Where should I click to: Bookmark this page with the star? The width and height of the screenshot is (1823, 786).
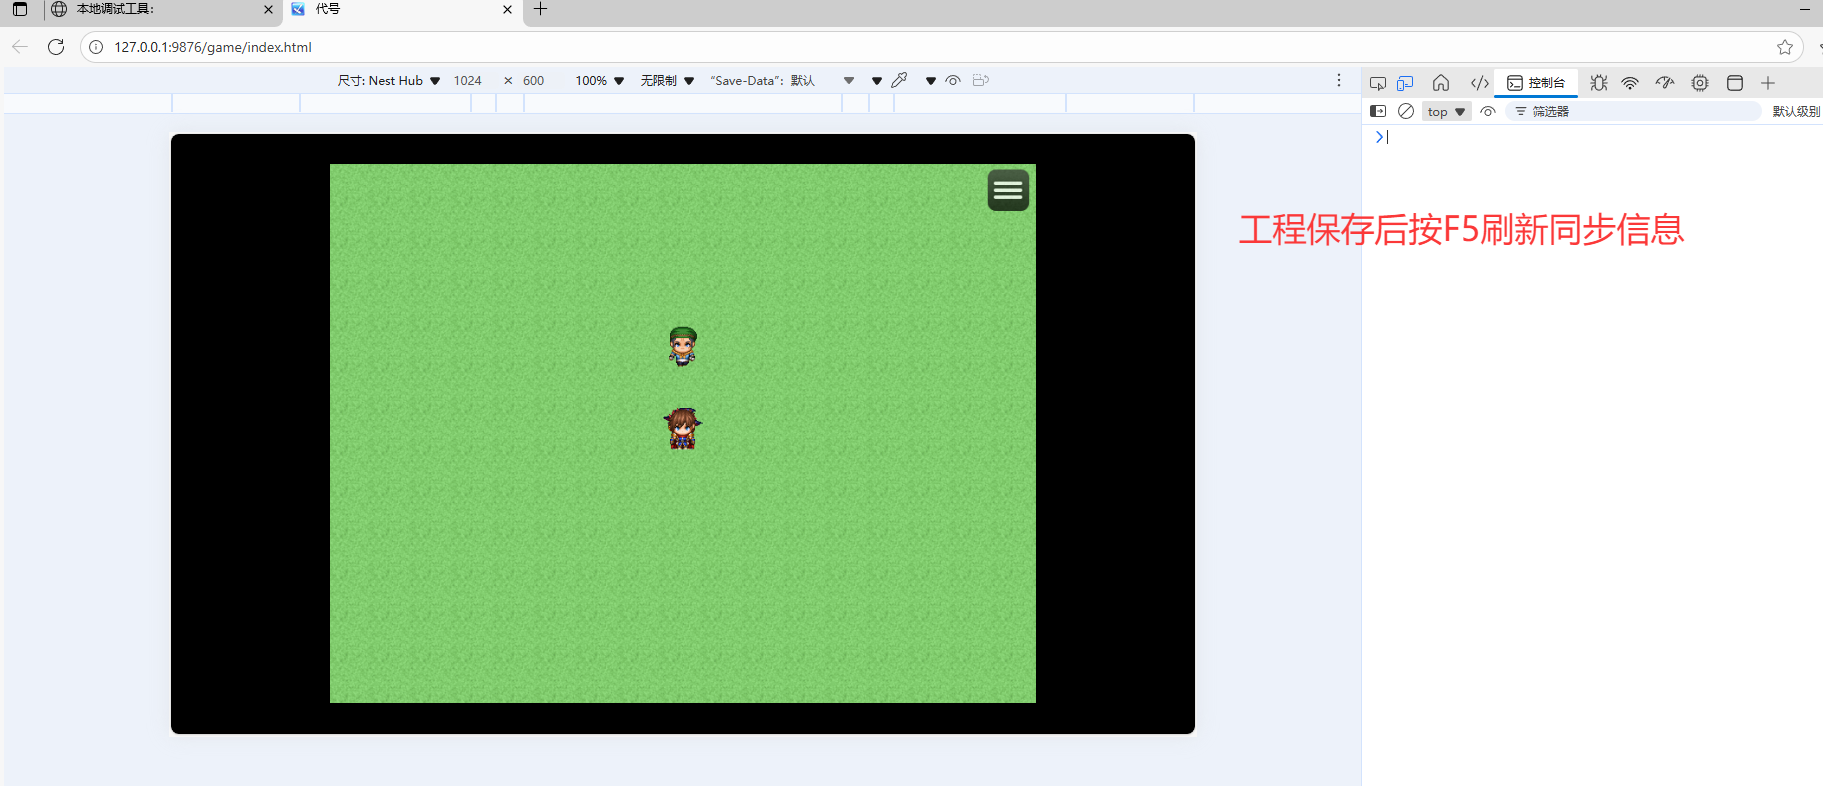(x=1785, y=47)
